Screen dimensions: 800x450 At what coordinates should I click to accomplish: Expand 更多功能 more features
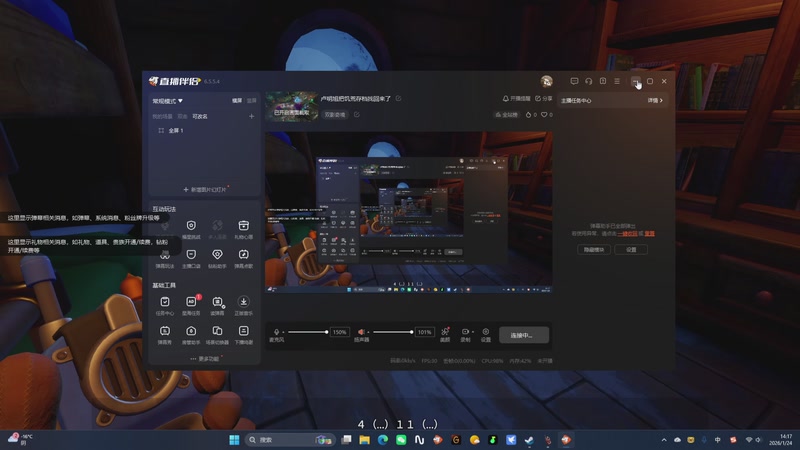coord(207,359)
